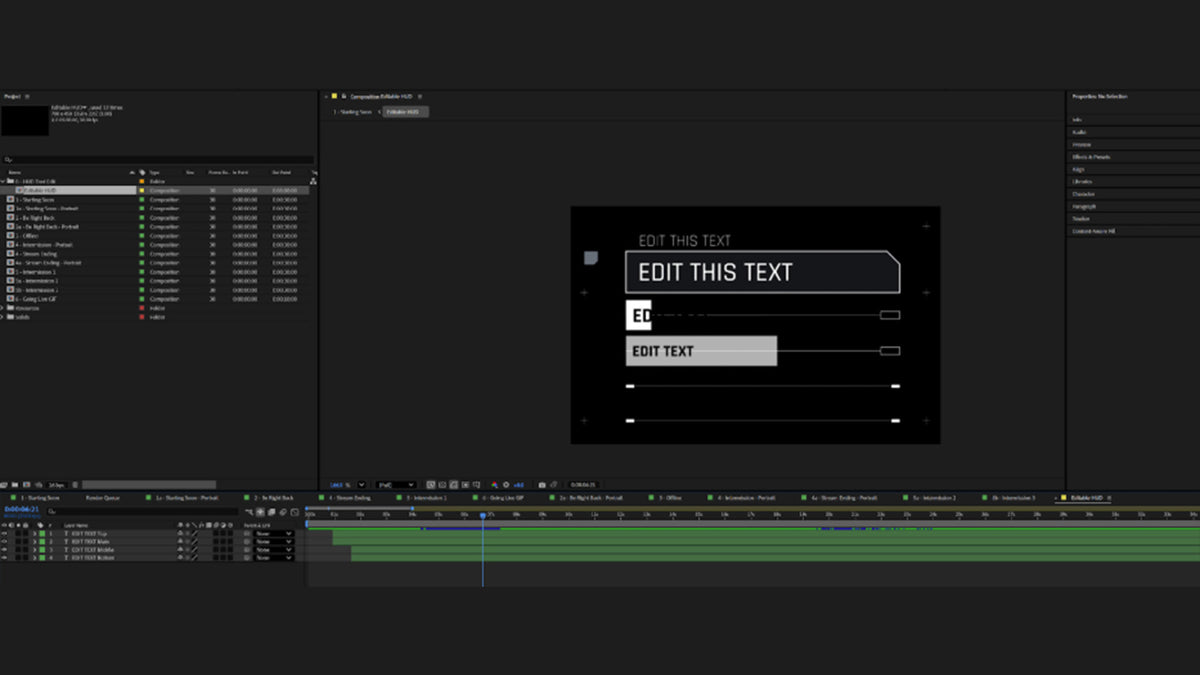This screenshot has width=1200, height=675.
Task: Toggle eye icon for EDIT TEXT Bottom layer
Action: (x=4, y=558)
